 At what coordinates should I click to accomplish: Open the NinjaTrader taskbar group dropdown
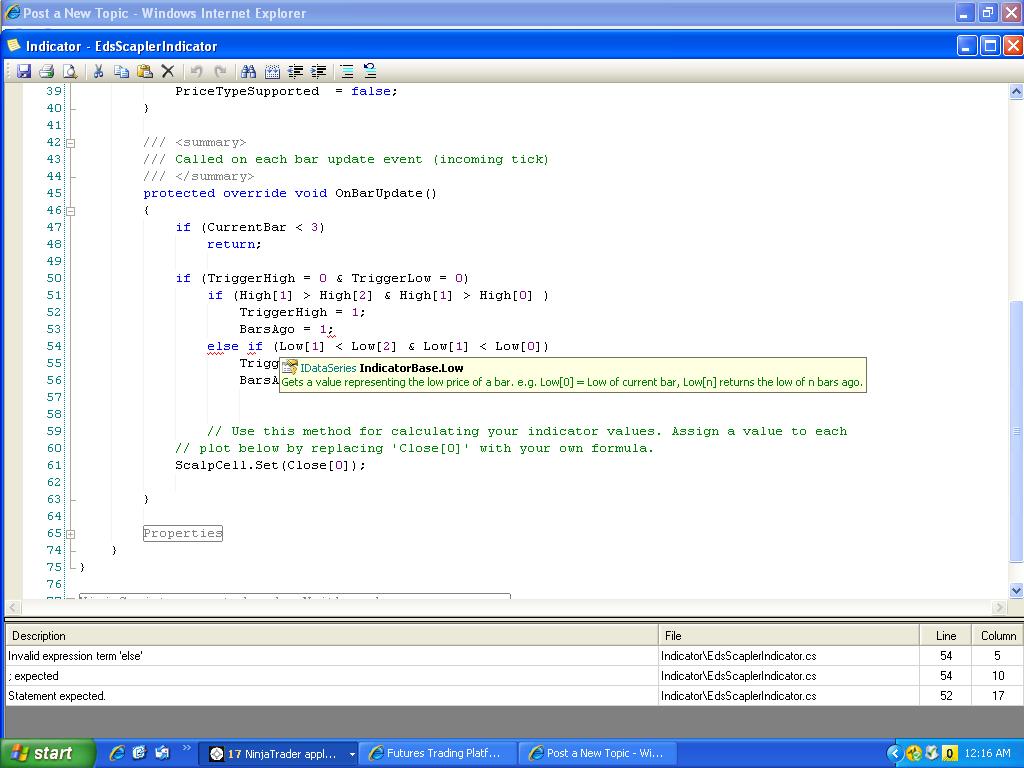352,754
